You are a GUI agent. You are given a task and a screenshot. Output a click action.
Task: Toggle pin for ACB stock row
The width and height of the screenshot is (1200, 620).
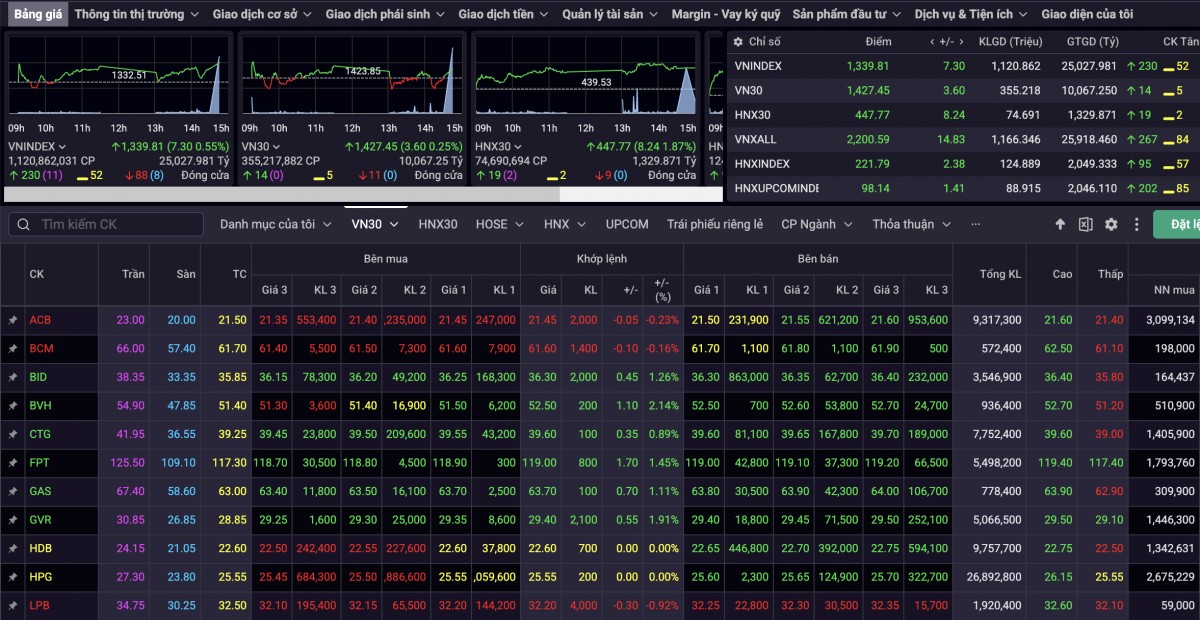tap(13, 320)
